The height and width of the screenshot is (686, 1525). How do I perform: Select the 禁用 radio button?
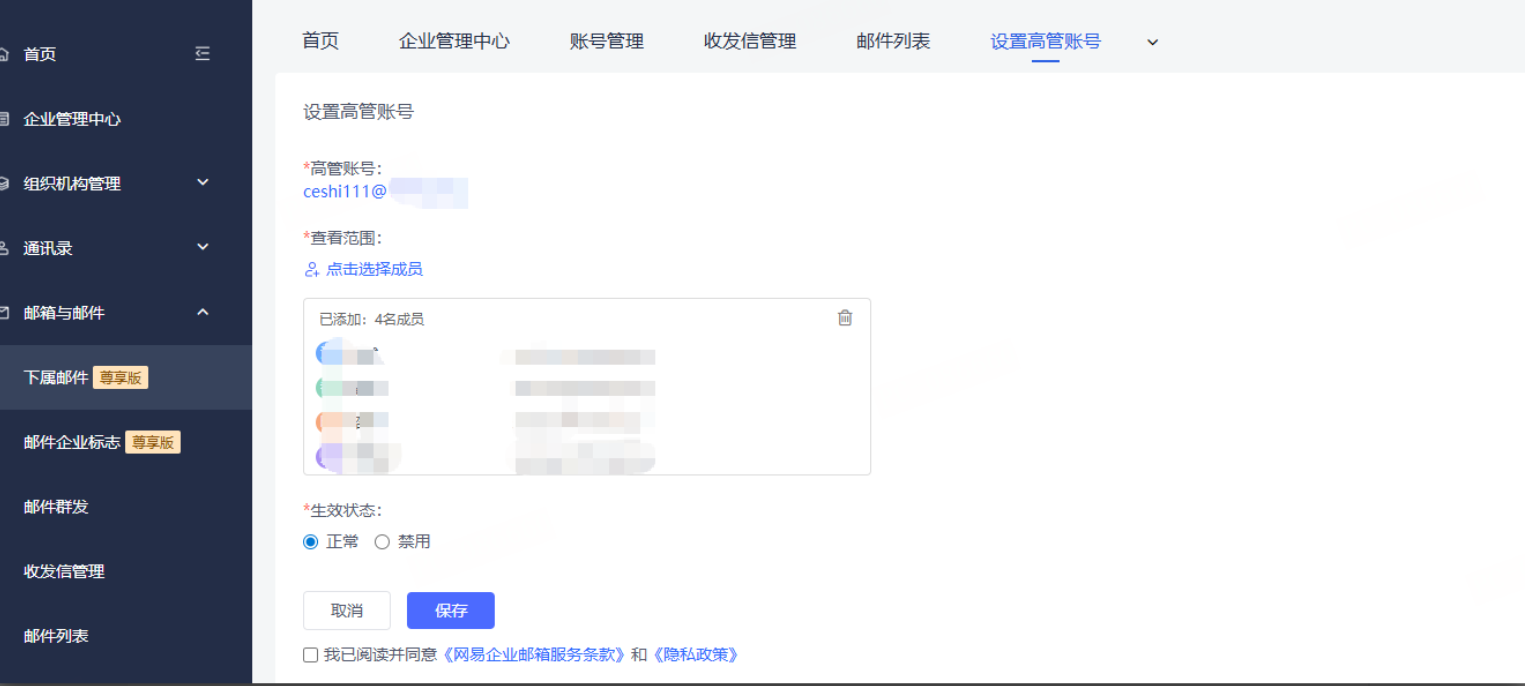click(x=382, y=542)
